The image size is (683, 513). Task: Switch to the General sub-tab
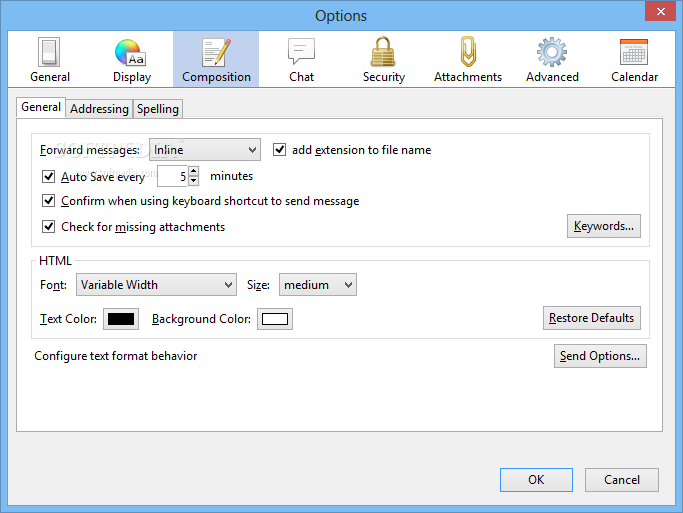point(41,107)
